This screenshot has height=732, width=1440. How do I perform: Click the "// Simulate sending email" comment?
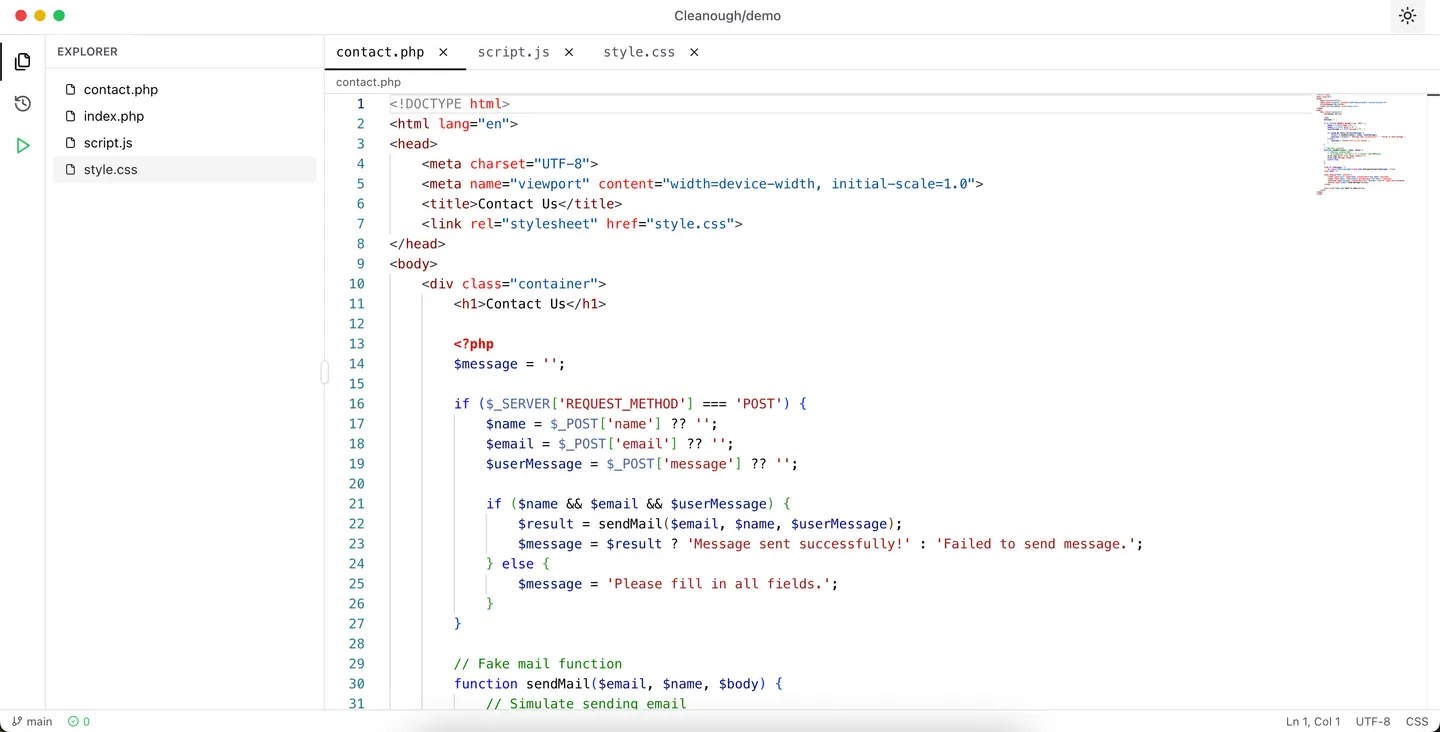coord(586,704)
